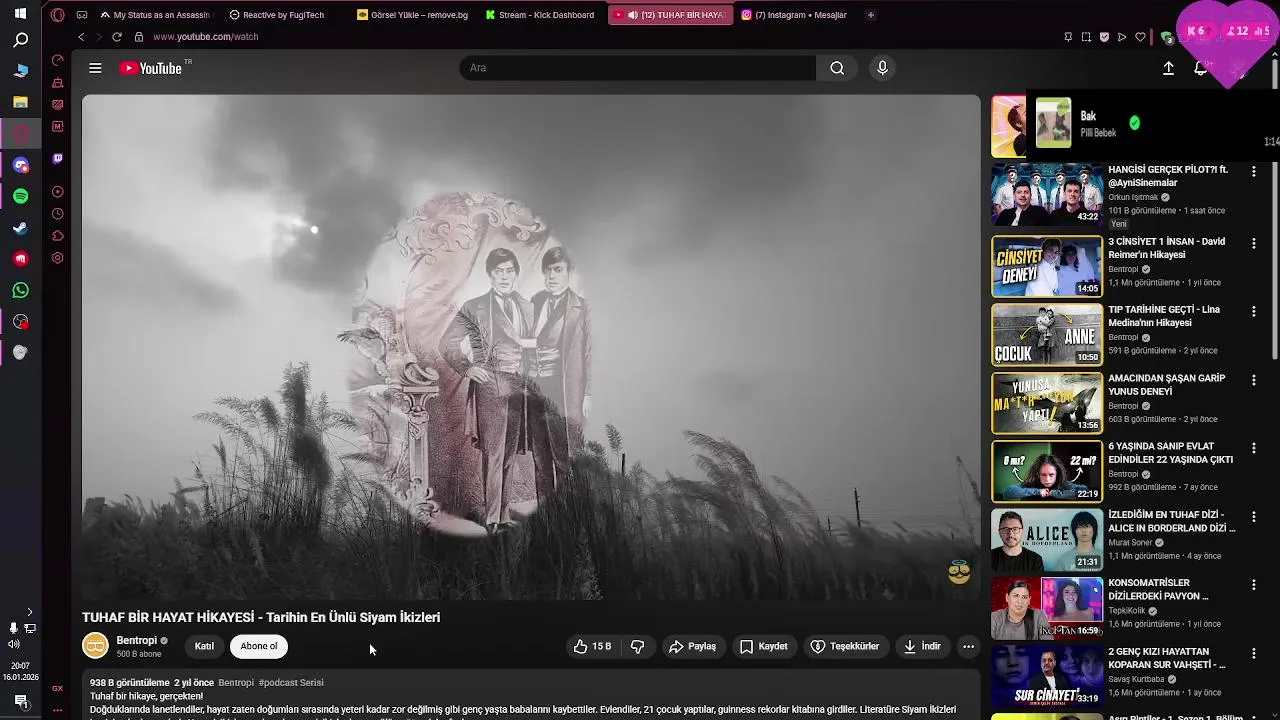Reload the page in the browser
The width and height of the screenshot is (1280, 720).
(117, 37)
